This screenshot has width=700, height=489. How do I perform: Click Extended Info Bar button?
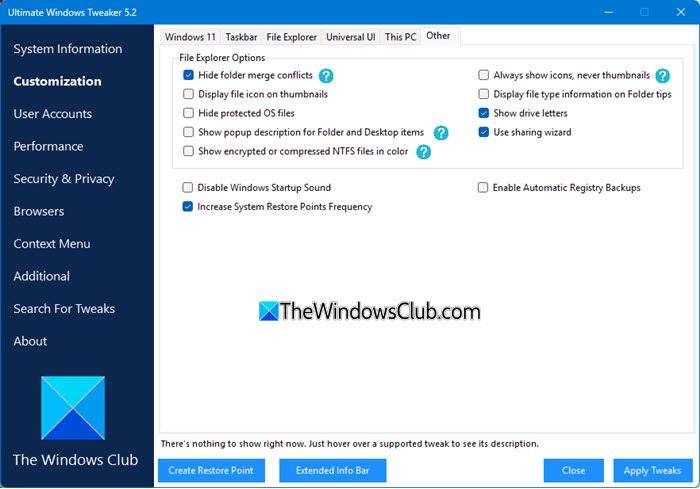point(333,470)
